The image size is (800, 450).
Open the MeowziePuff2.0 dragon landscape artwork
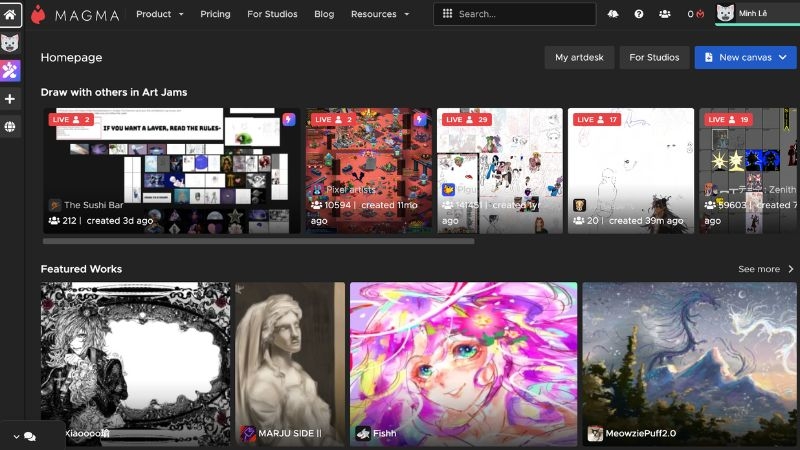[689, 364]
